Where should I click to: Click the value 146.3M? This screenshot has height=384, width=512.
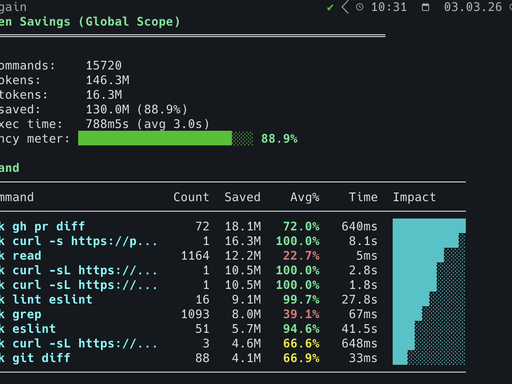pyautogui.click(x=108, y=80)
